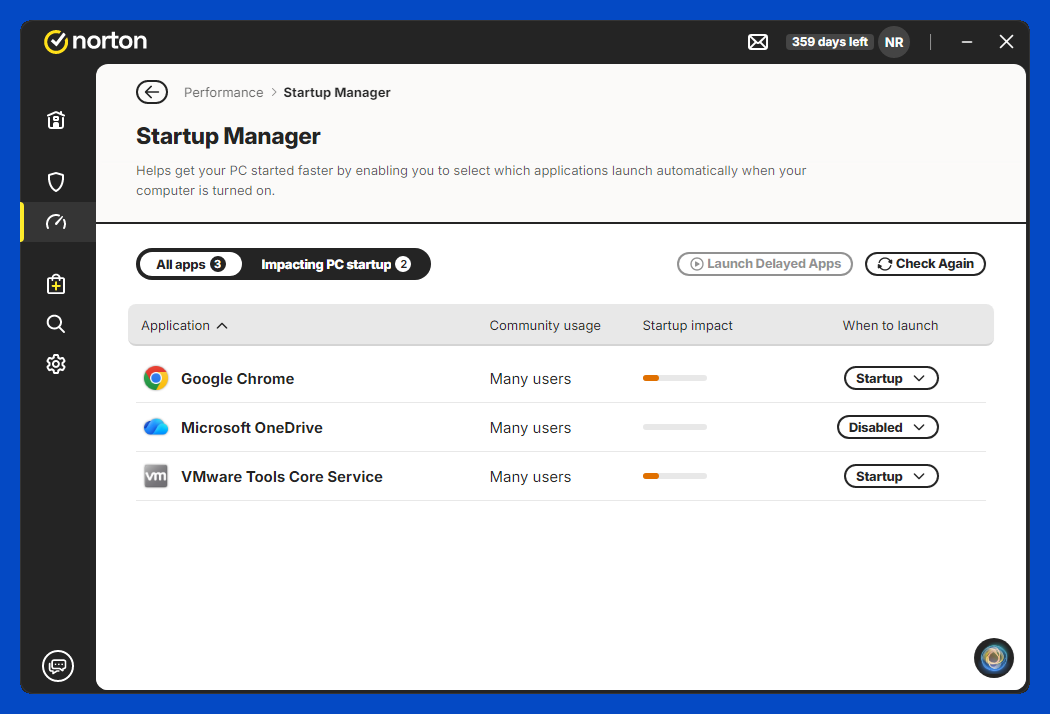The height and width of the screenshot is (714, 1050).
Task: Click the Startup impact column header
Action: coord(687,326)
